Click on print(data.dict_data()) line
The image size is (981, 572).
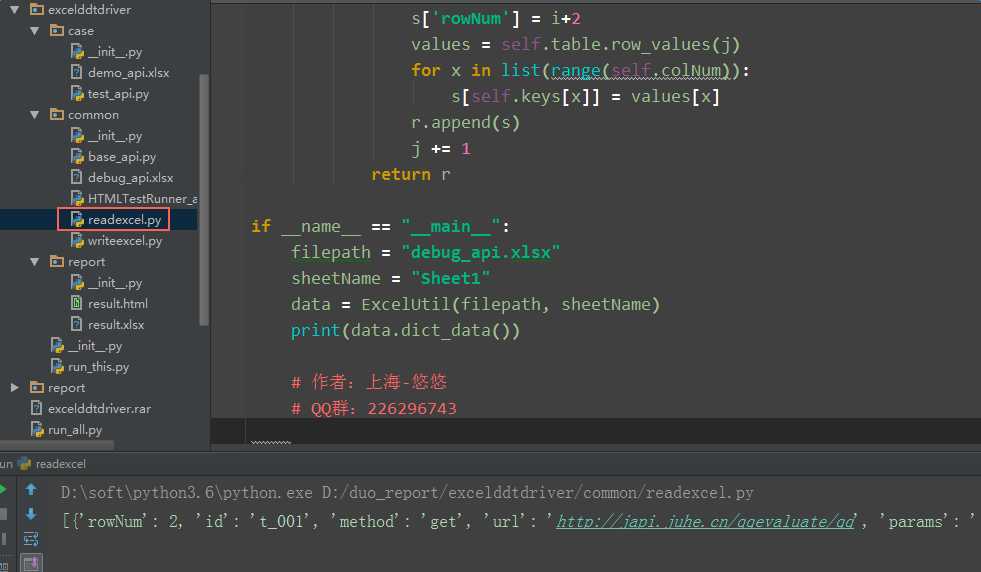pyautogui.click(x=405, y=330)
